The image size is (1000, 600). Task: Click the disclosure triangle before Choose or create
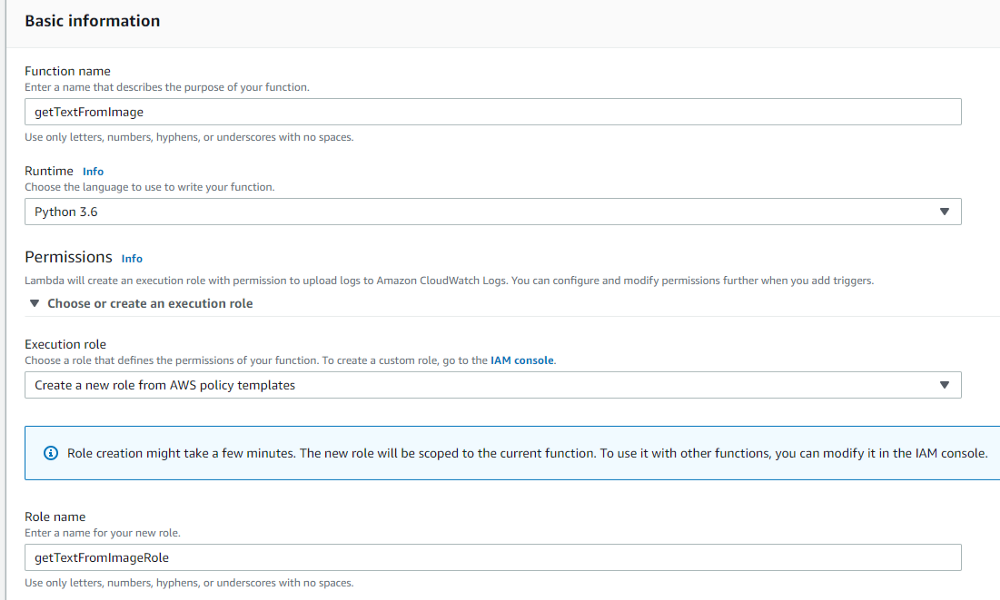[35, 303]
